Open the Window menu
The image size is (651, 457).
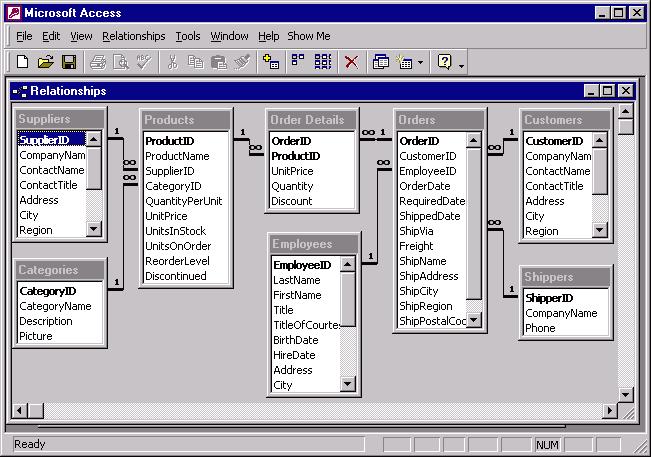(229, 37)
